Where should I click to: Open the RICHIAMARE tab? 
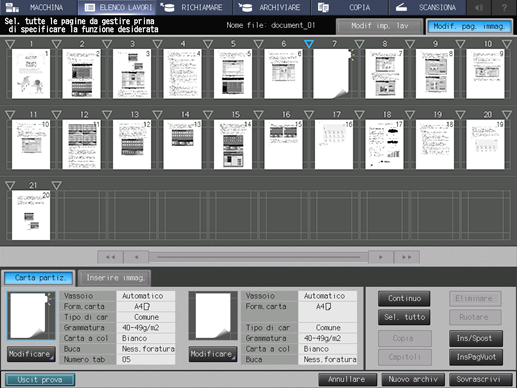(194, 7)
